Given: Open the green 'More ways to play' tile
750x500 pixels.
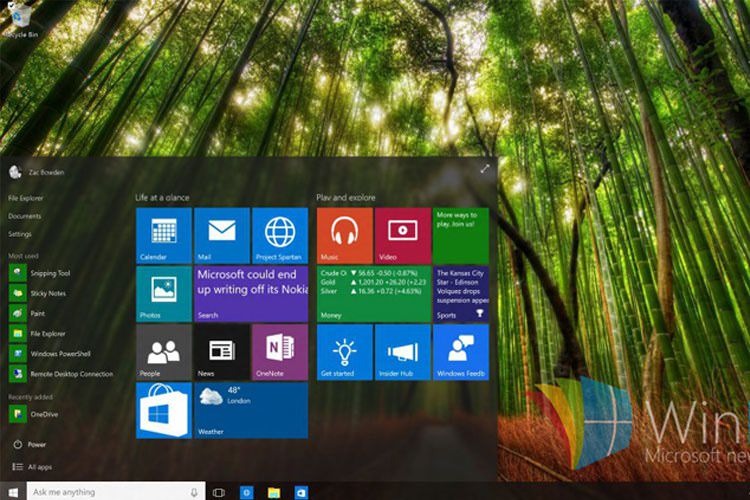Looking at the screenshot, I should (461, 235).
